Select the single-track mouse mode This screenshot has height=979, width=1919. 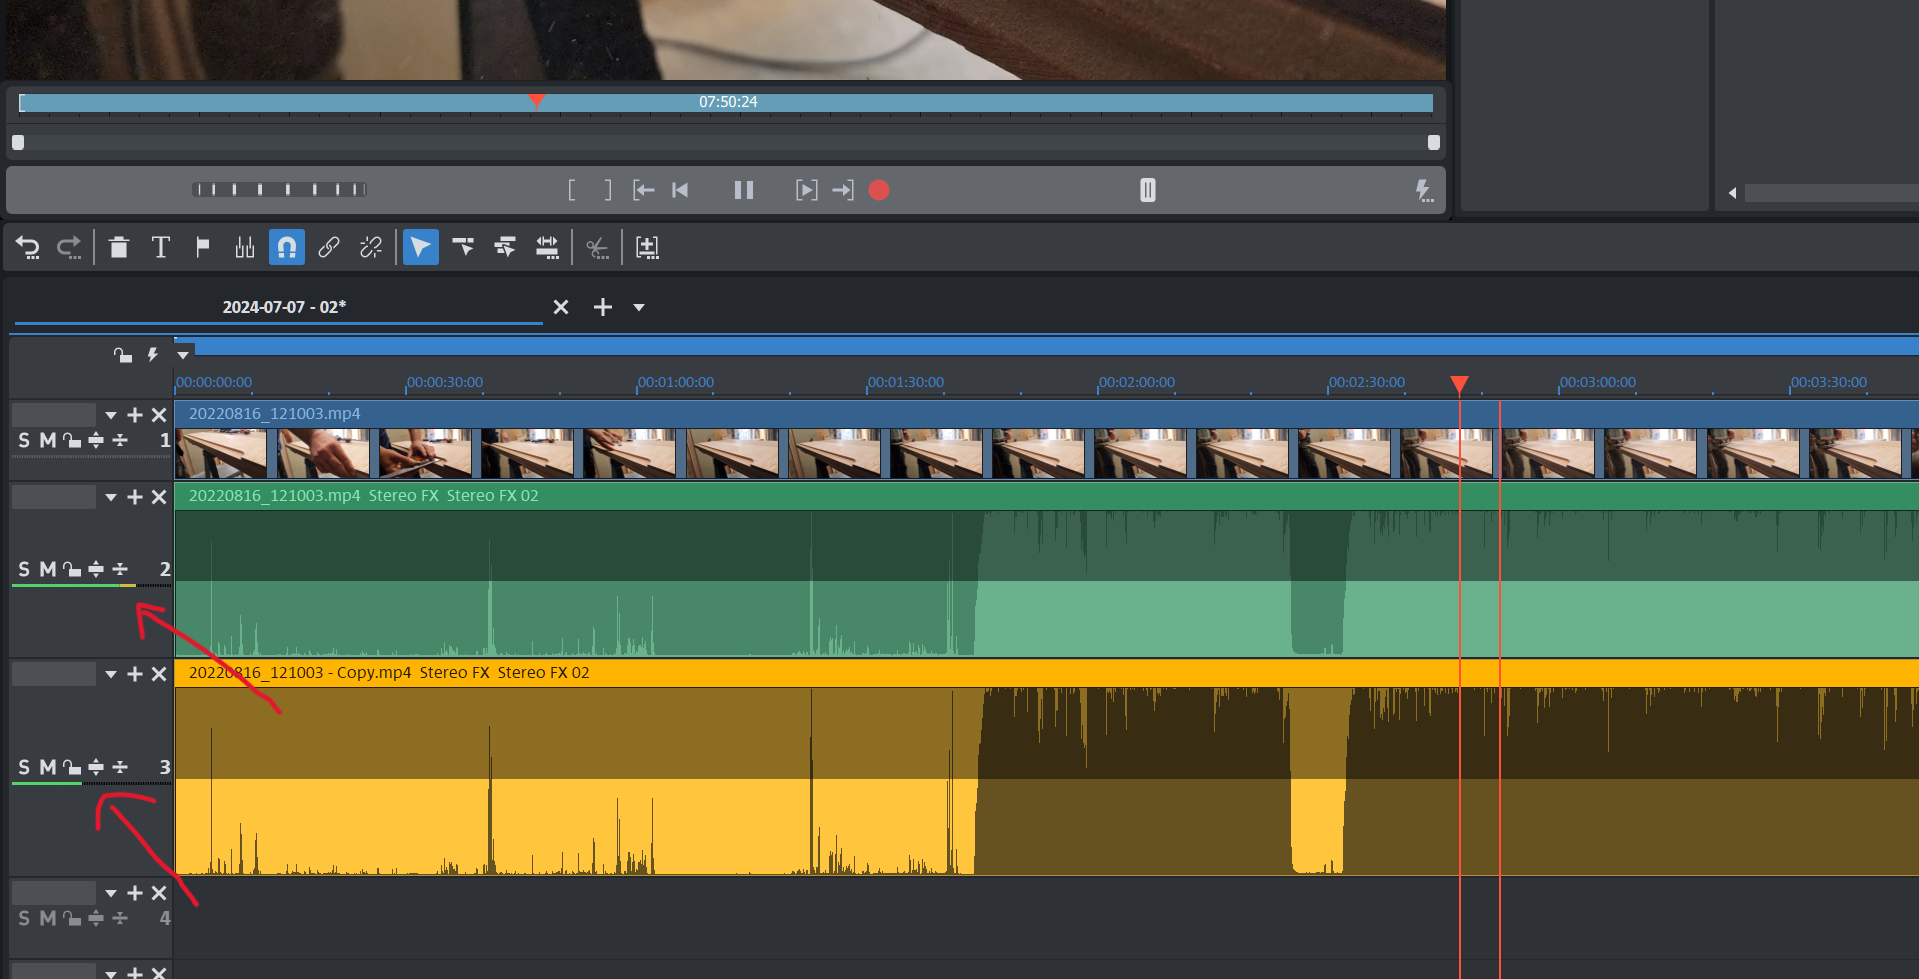coord(463,247)
